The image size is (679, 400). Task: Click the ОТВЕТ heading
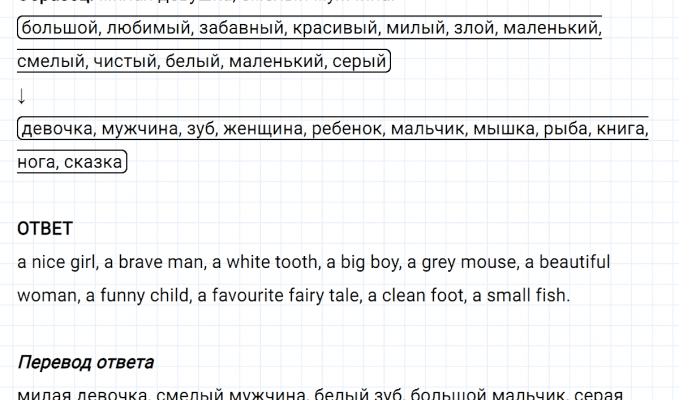click(x=45, y=229)
